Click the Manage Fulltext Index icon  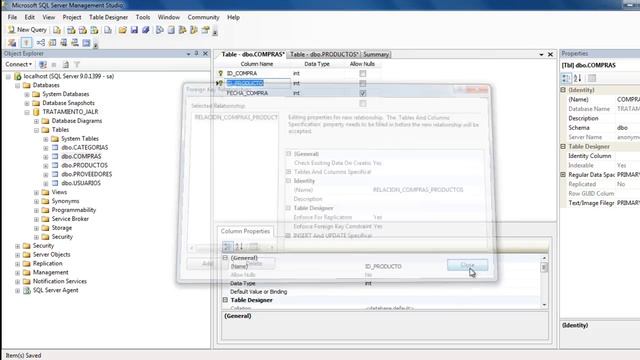(x=64, y=42)
